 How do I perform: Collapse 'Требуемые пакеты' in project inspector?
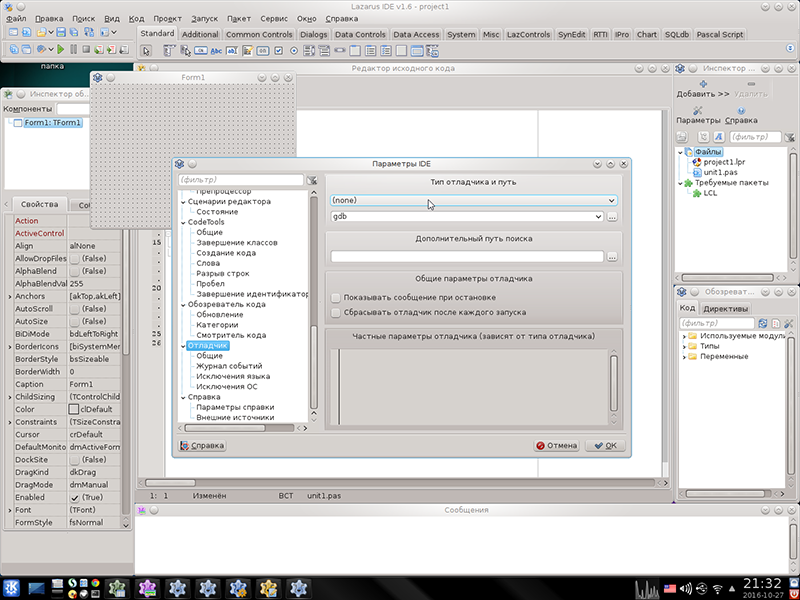tap(681, 183)
